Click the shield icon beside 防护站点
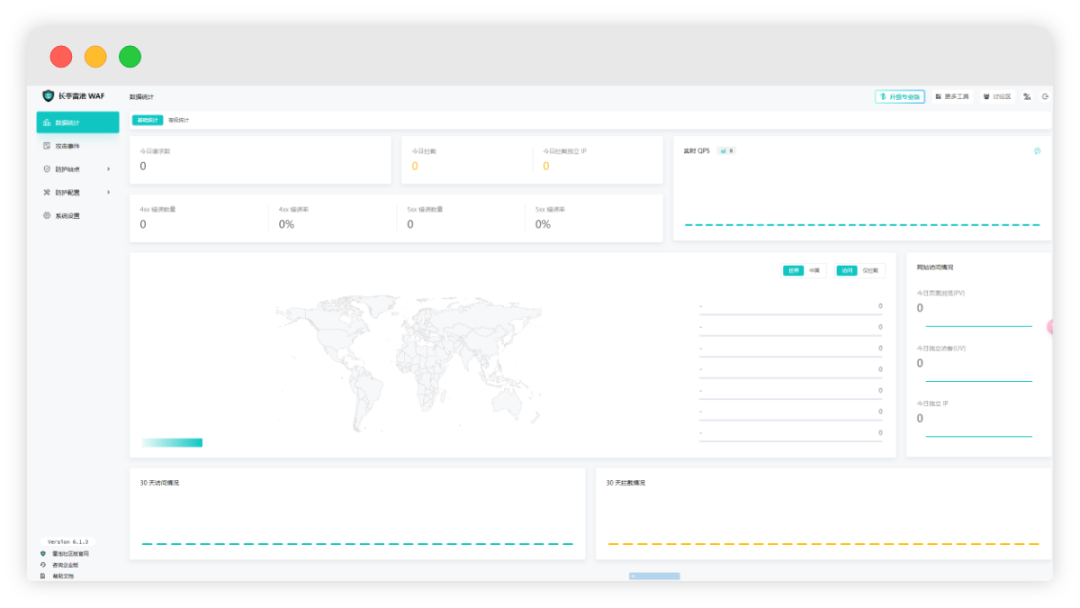1080x608 pixels. pyautogui.click(x=47, y=169)
